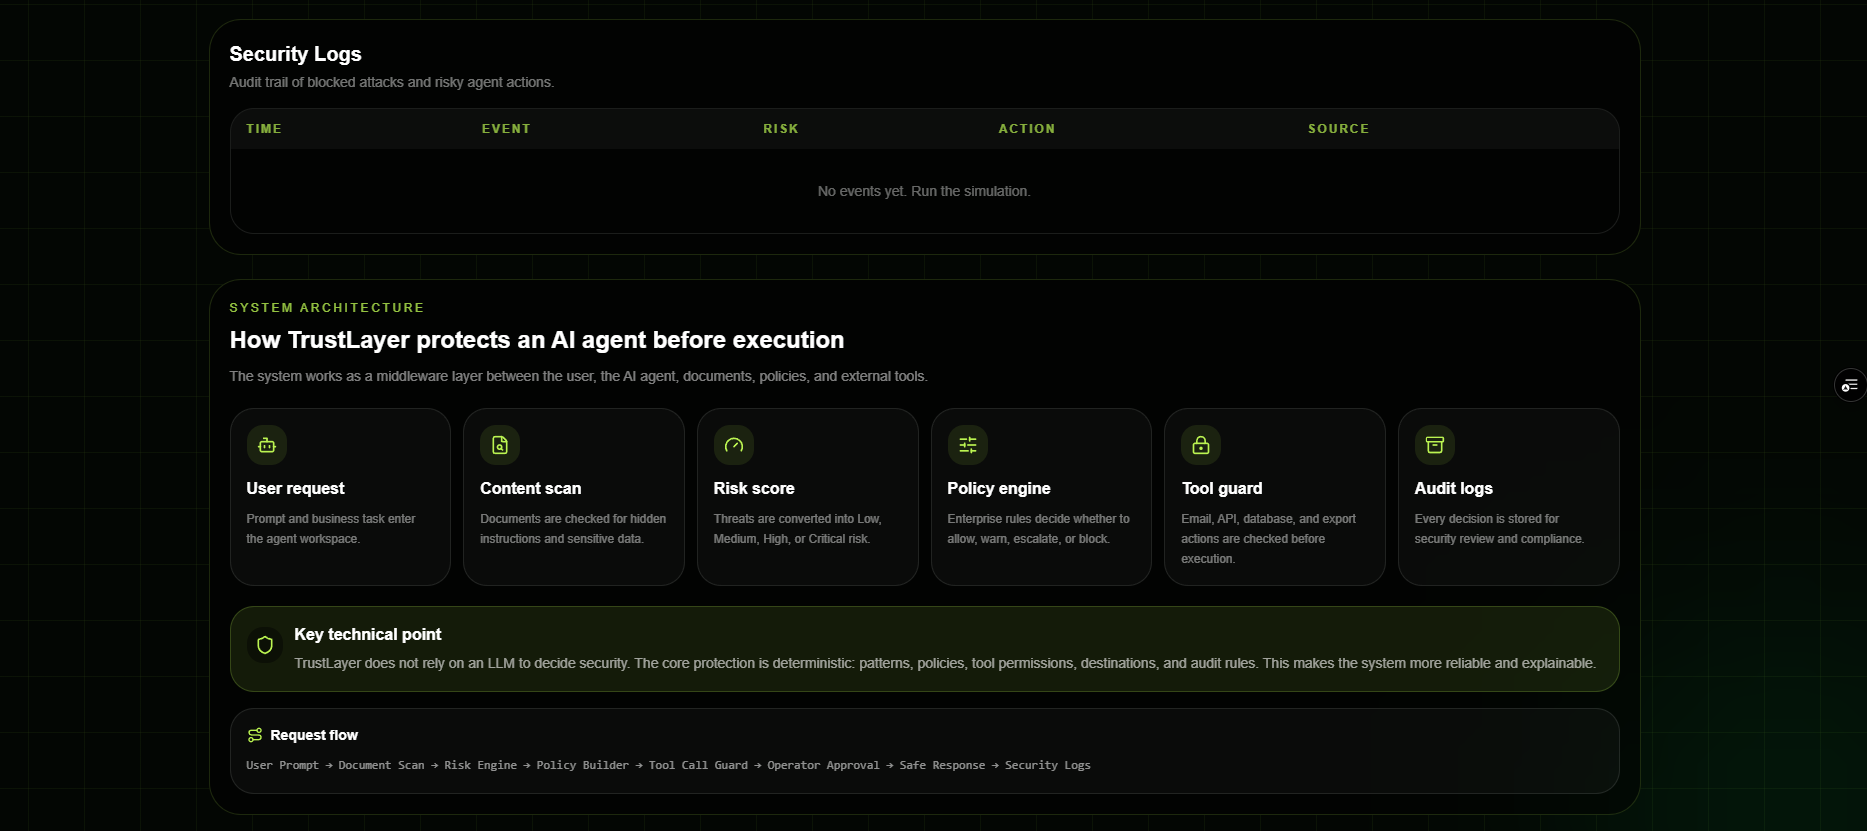Click the Request flow title
1867x831 pixels.
314,735
